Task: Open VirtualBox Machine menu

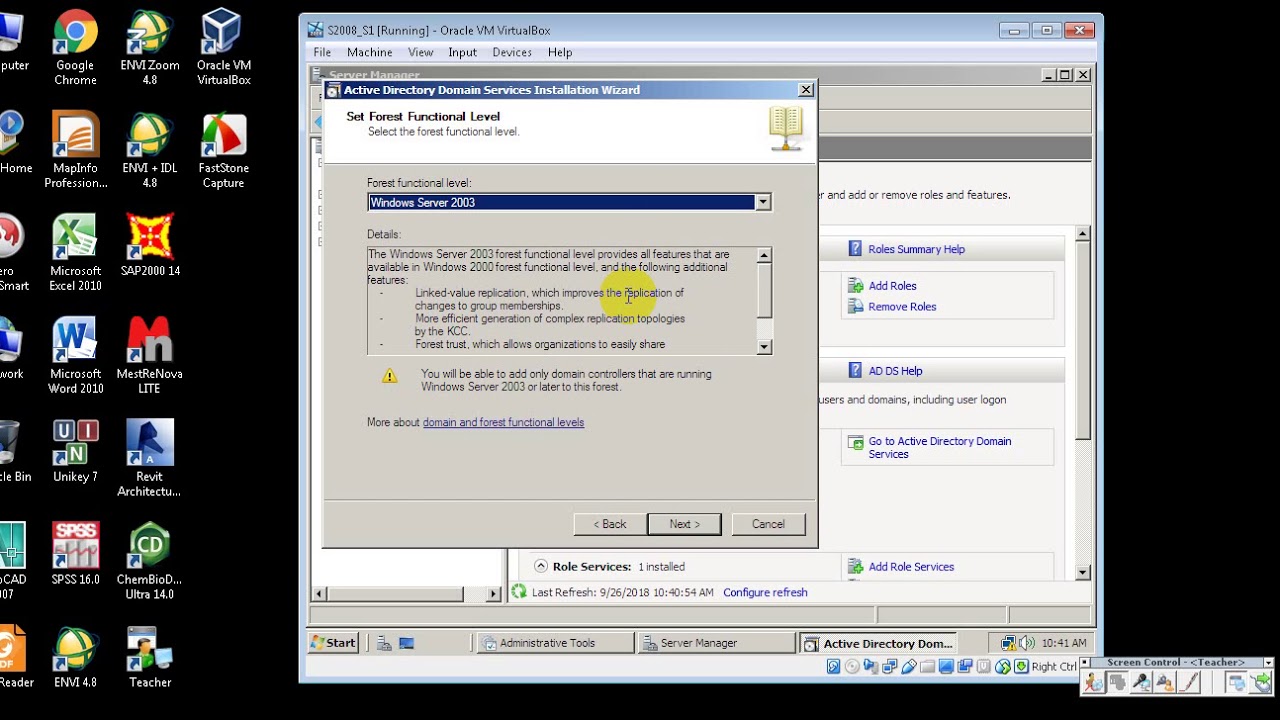Action: pos(369,52)
